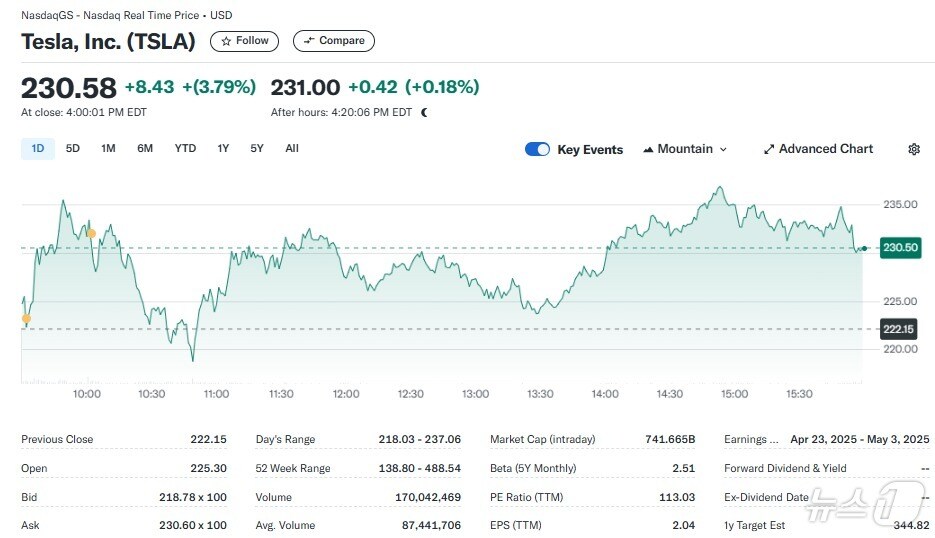
Task: Click the Follow star button
Action: coord(244,41)
